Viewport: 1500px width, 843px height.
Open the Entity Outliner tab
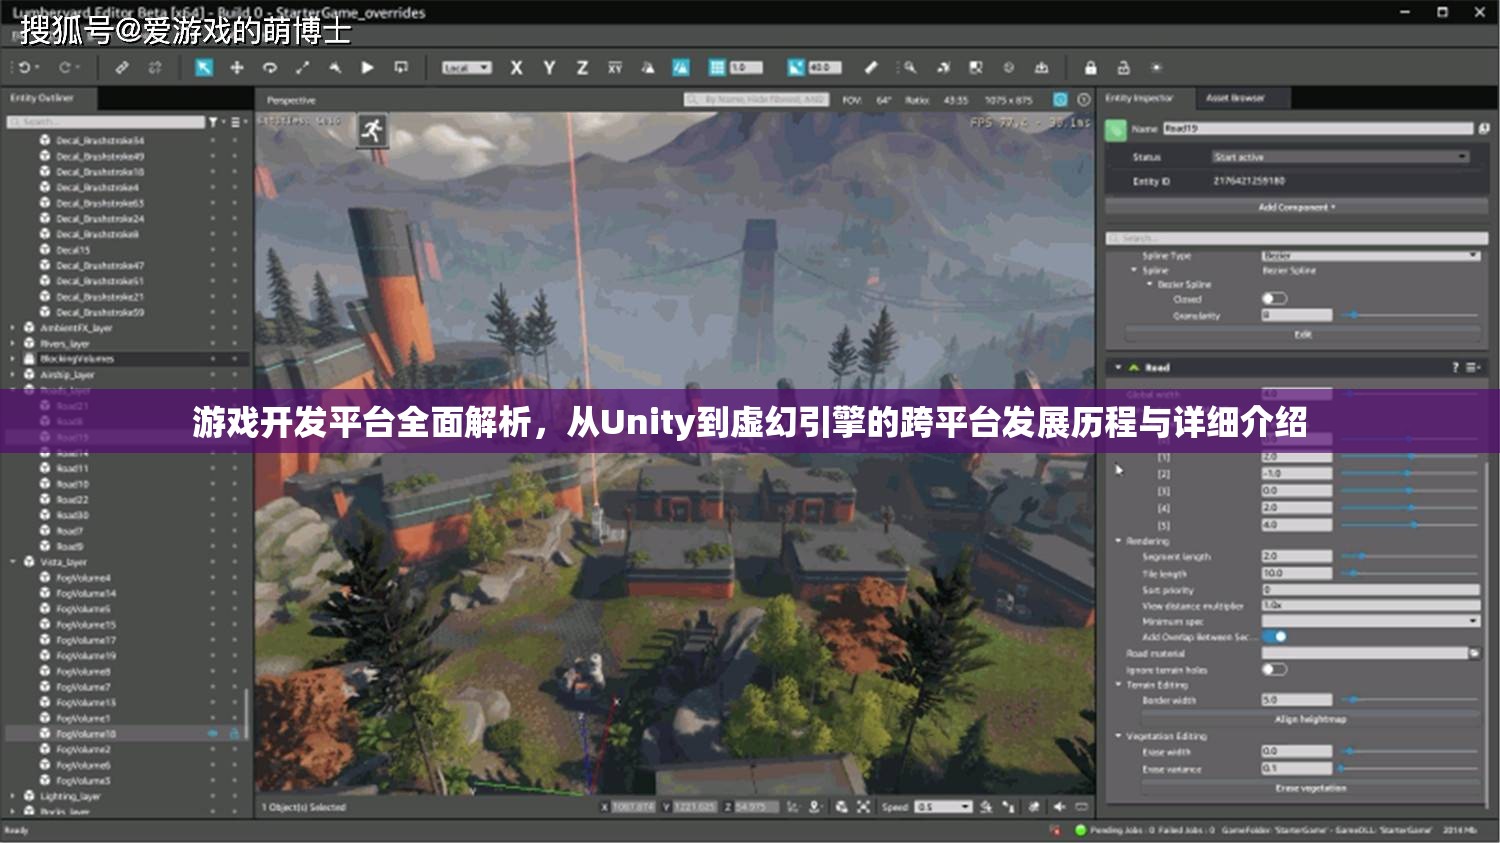pos(40,98)
